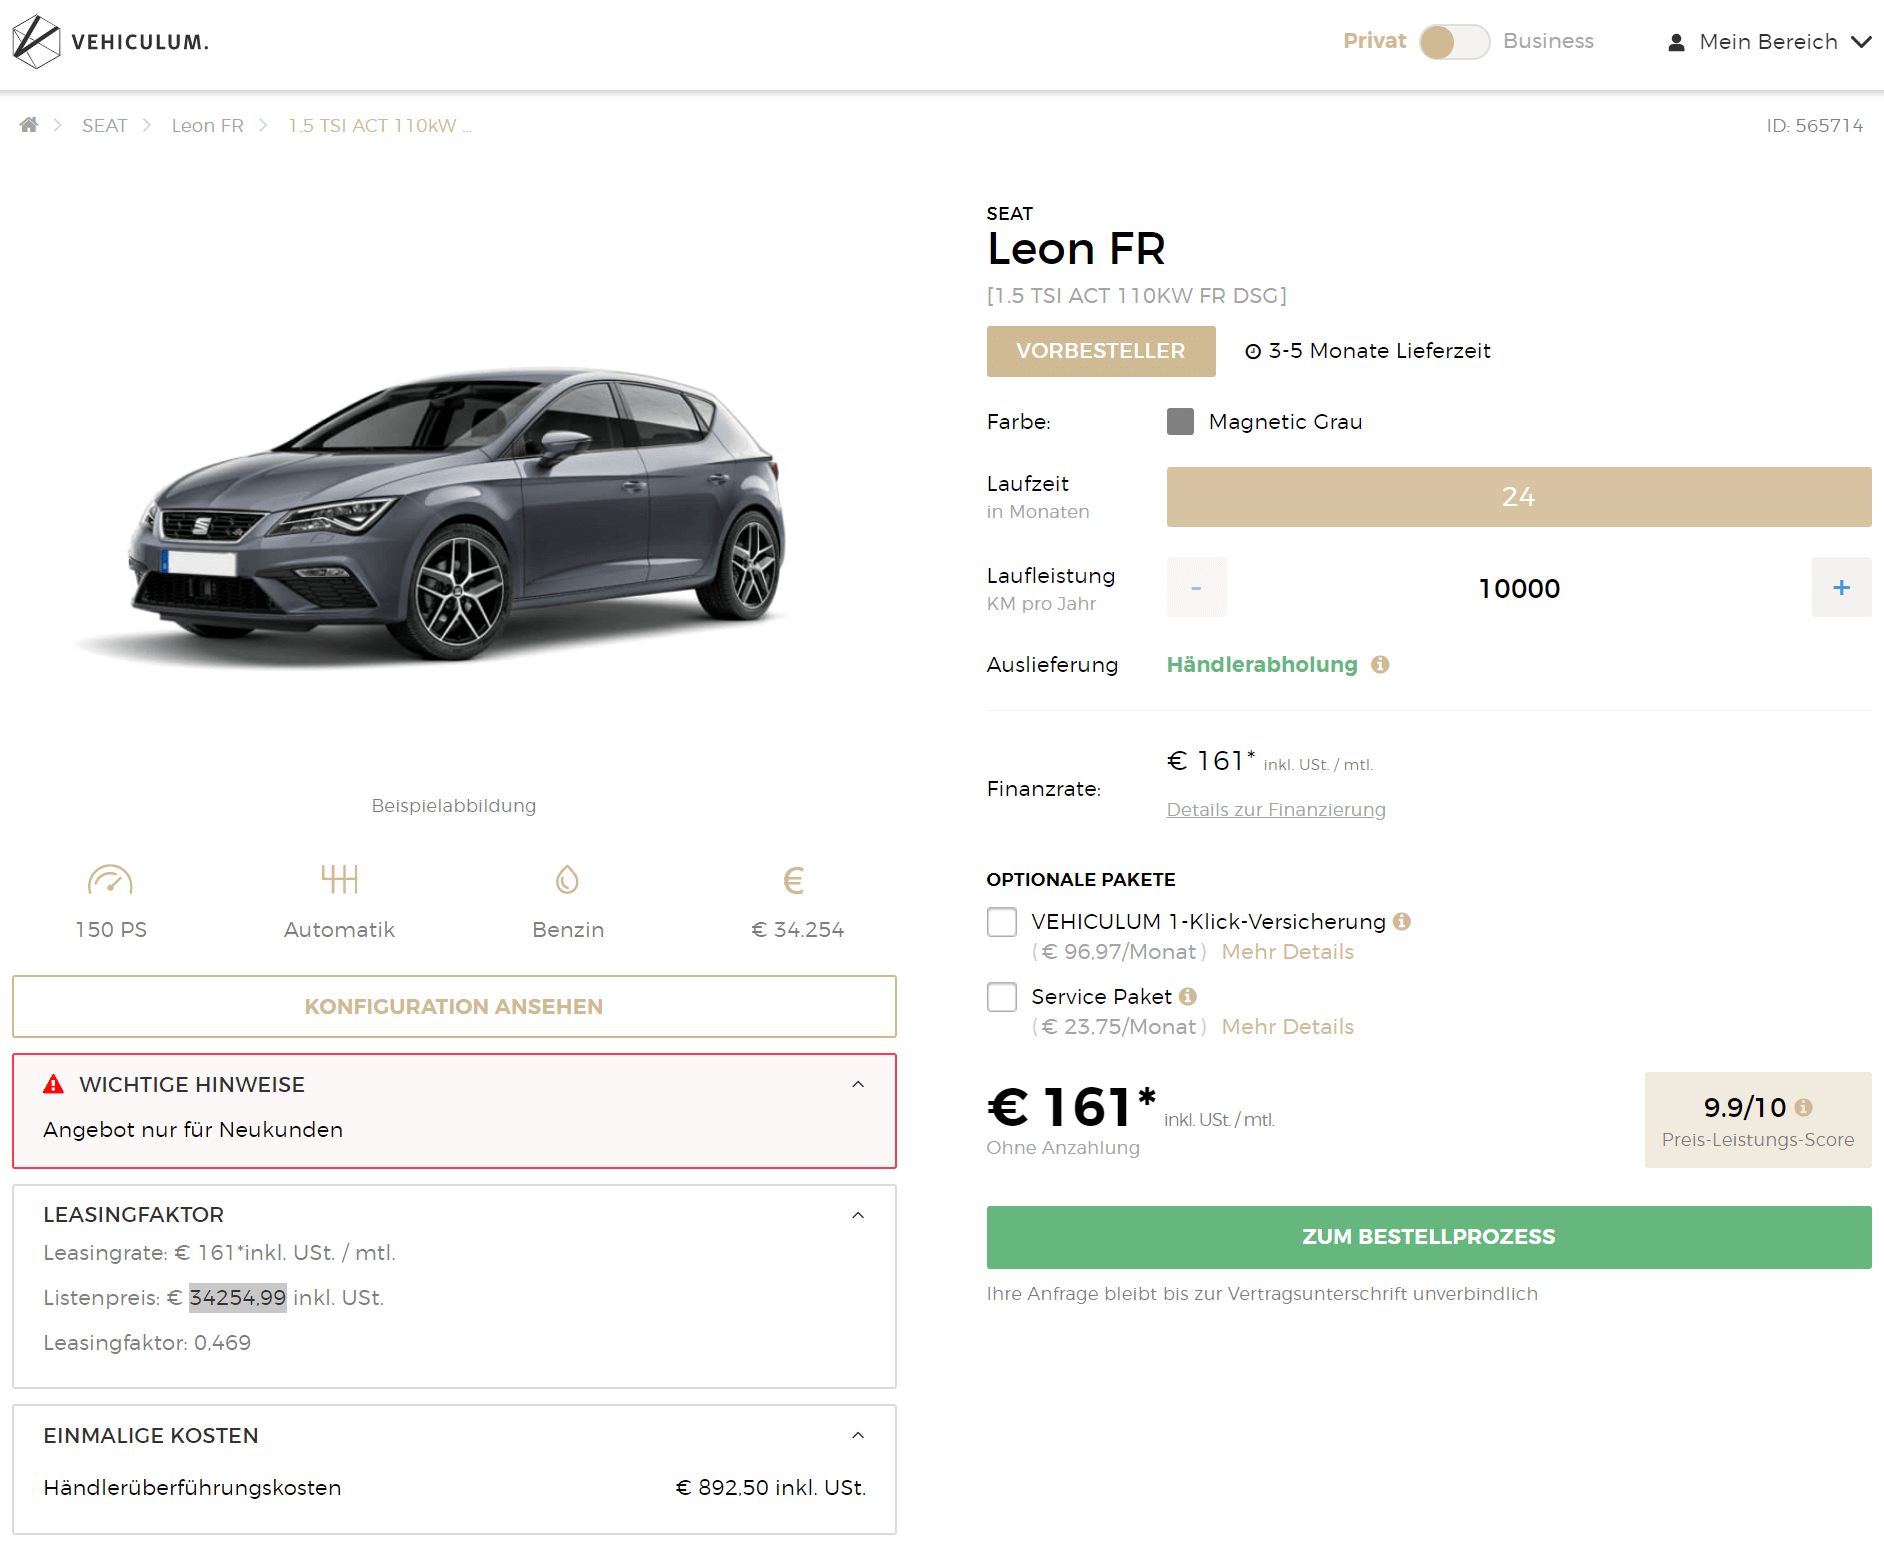Open Mehr Details for 1-Klick-Versicherung
Viewport: 1884px width, 1541px height.
[1288, 952]
